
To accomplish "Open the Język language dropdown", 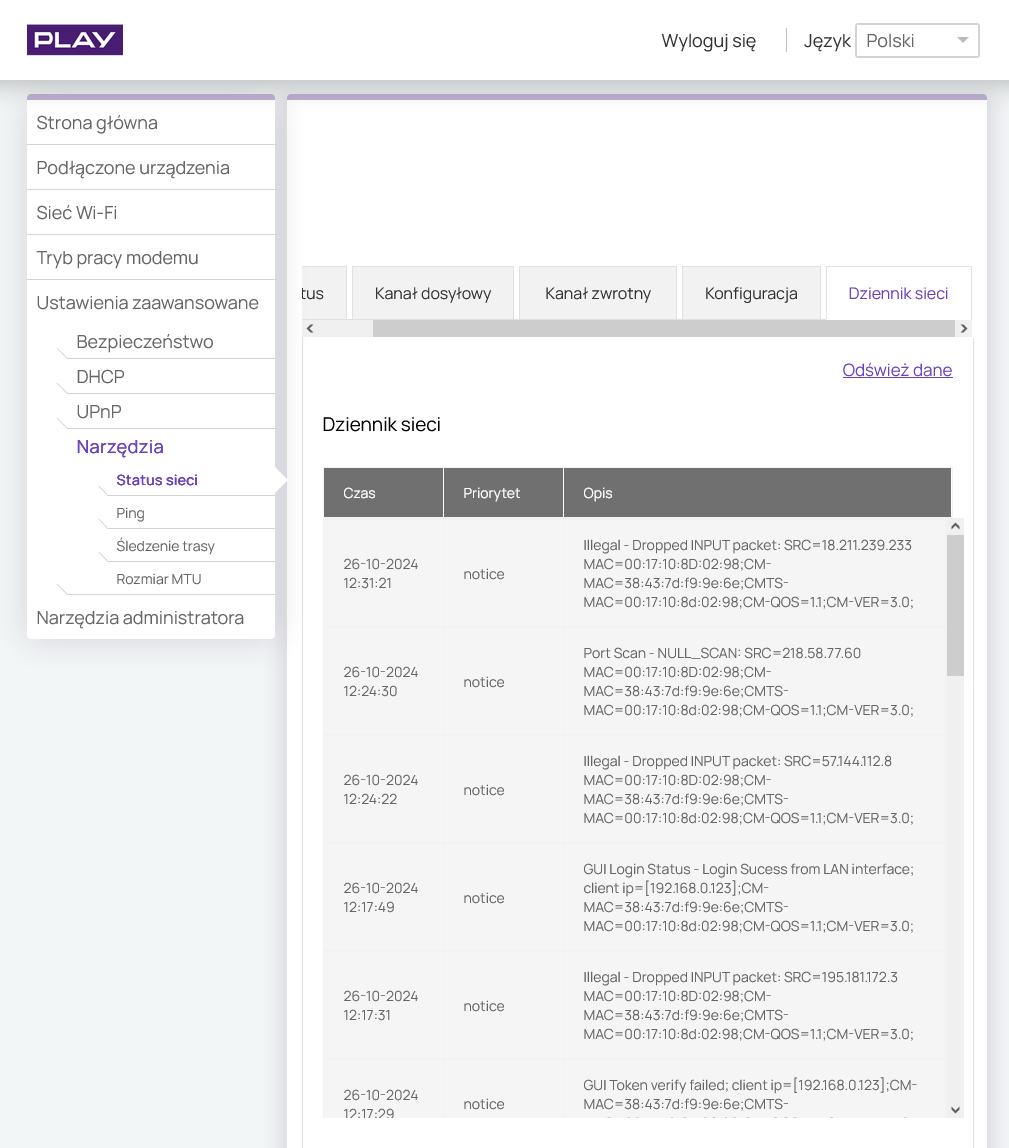I will [x=917, y=41].
